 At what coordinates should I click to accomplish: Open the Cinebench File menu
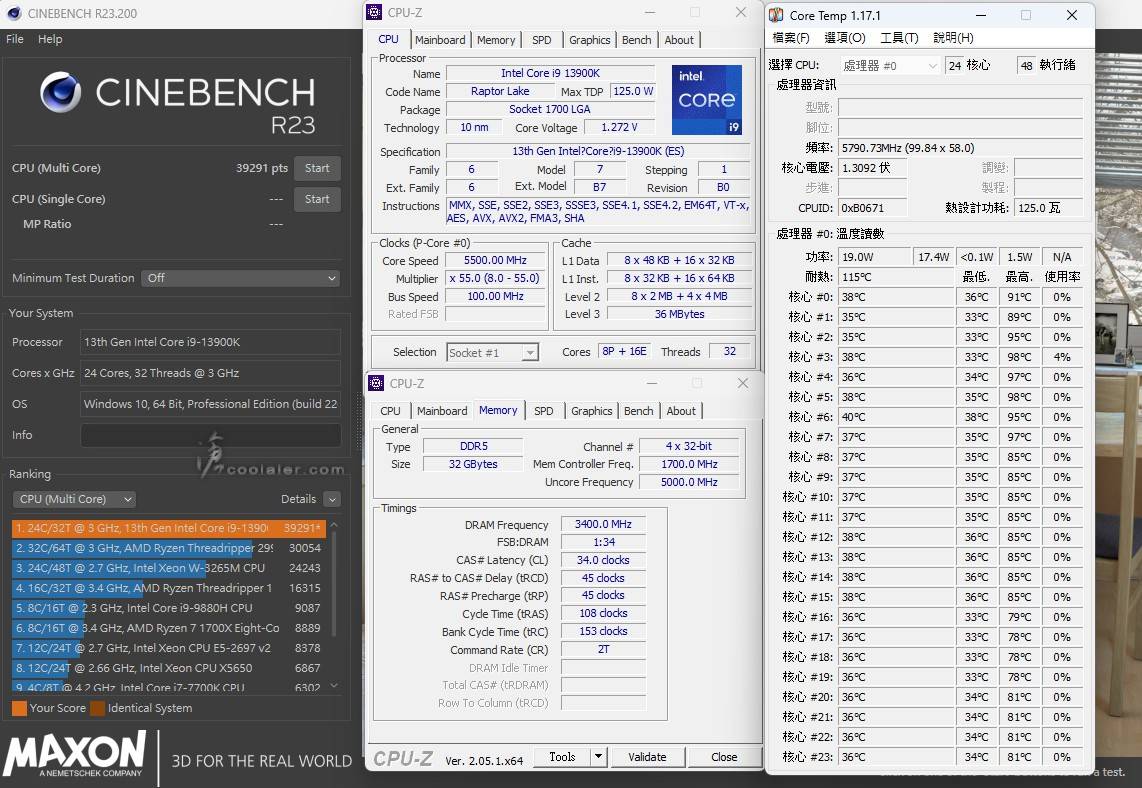click(15, 39)
